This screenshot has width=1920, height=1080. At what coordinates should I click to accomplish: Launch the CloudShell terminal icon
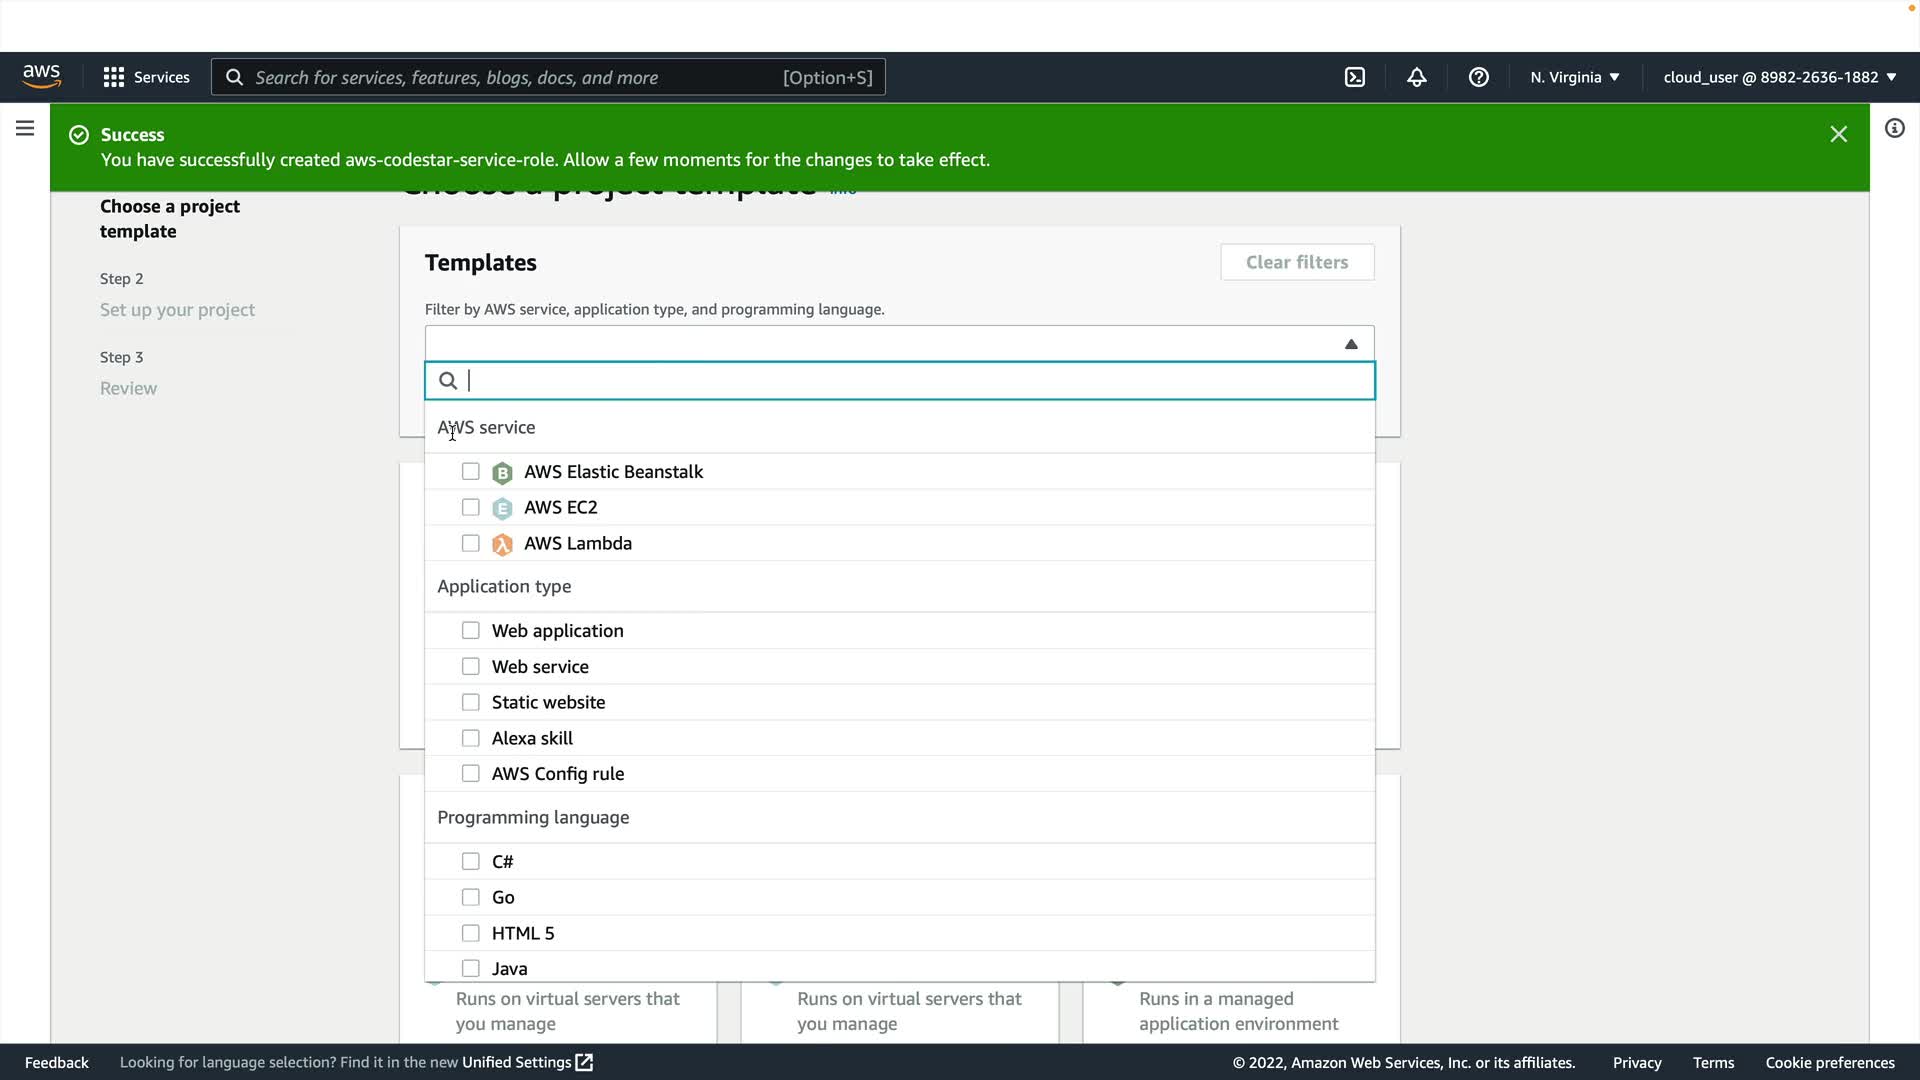coord(1354,77)
